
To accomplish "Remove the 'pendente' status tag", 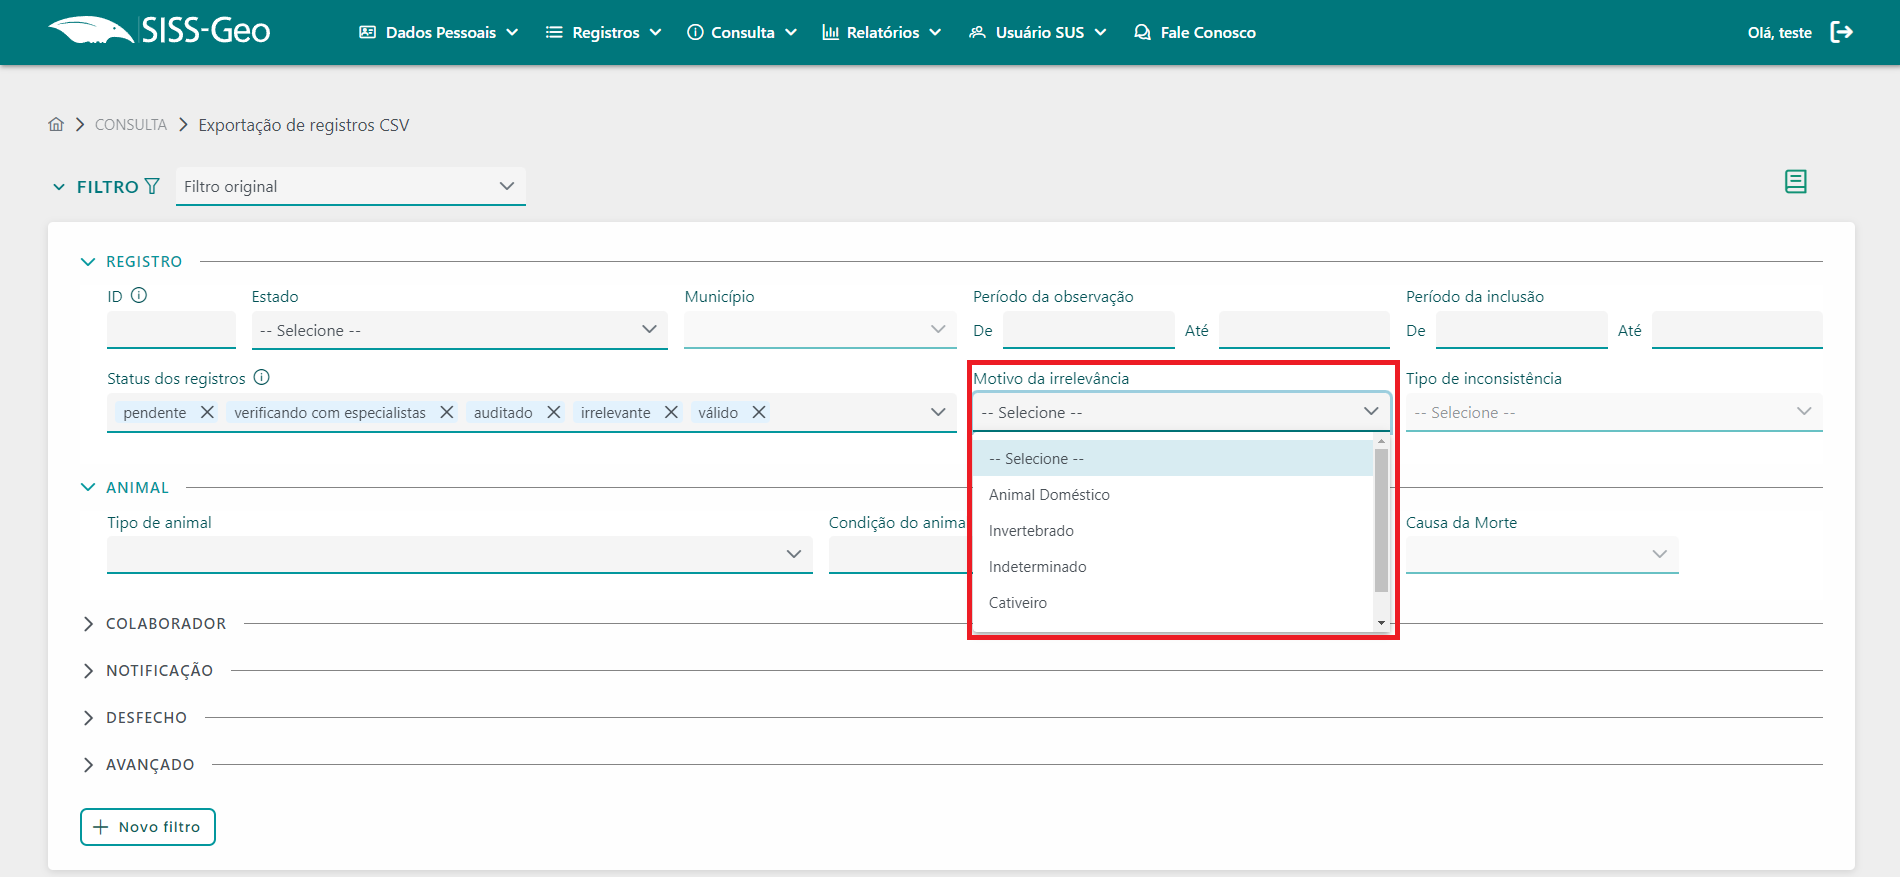I will pos(207,412).
